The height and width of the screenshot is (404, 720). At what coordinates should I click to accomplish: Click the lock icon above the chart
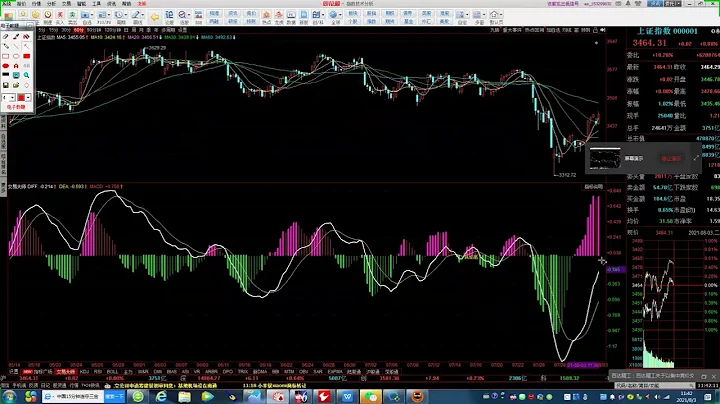pos(595,30)
